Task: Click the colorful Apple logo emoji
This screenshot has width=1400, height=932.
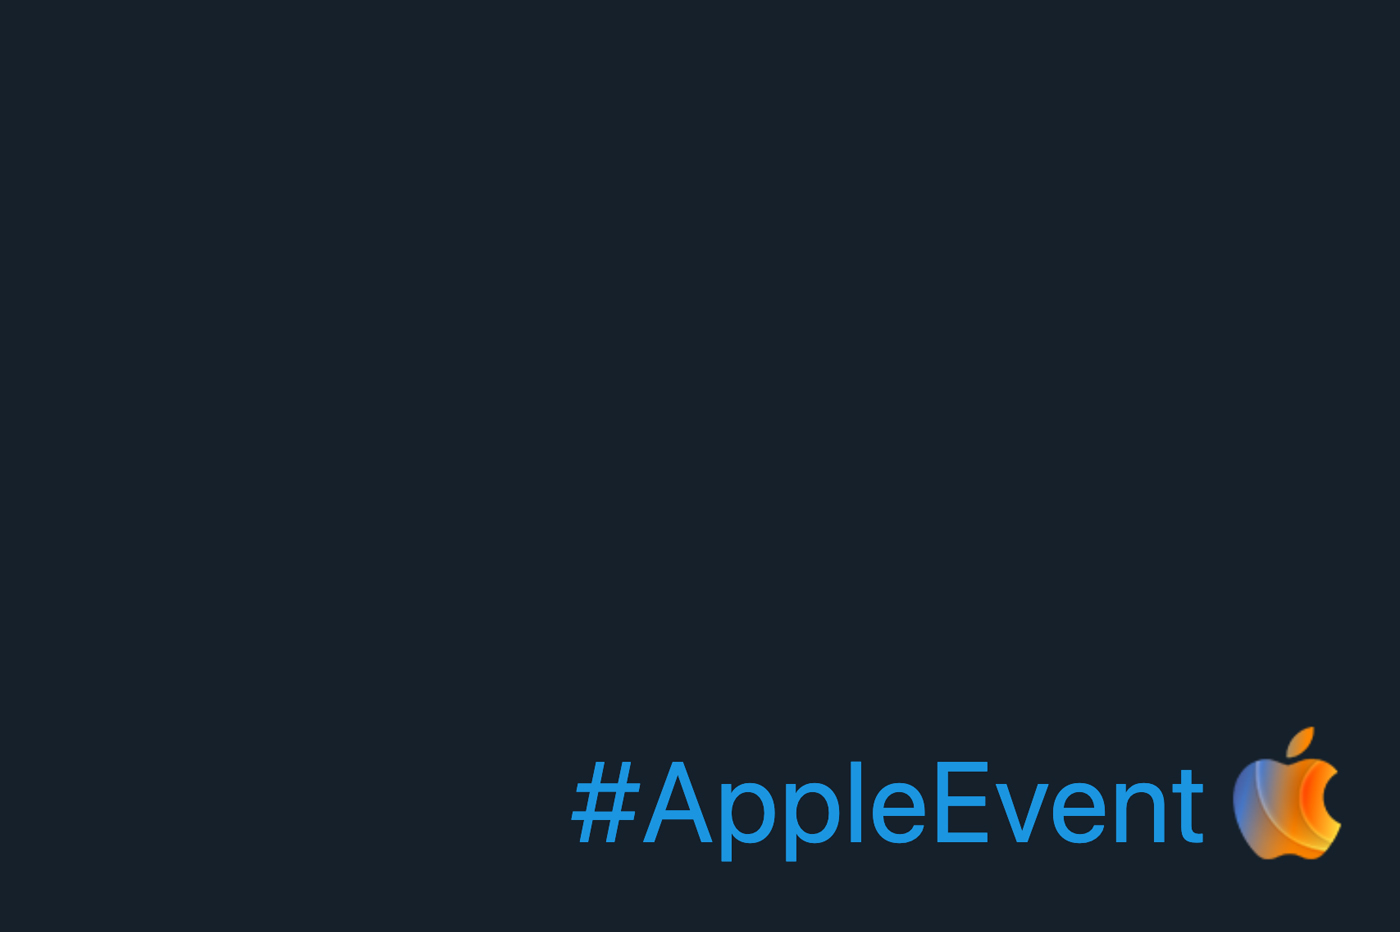Action: [x=1286, y=795]
